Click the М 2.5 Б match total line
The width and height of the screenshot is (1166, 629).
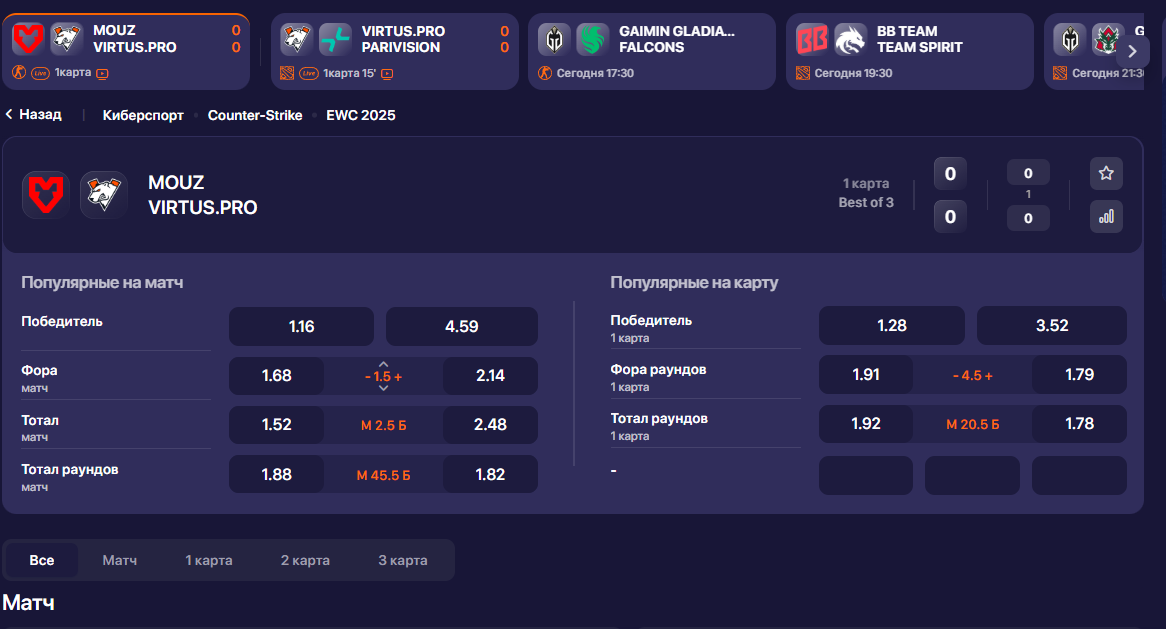[384, 425]
